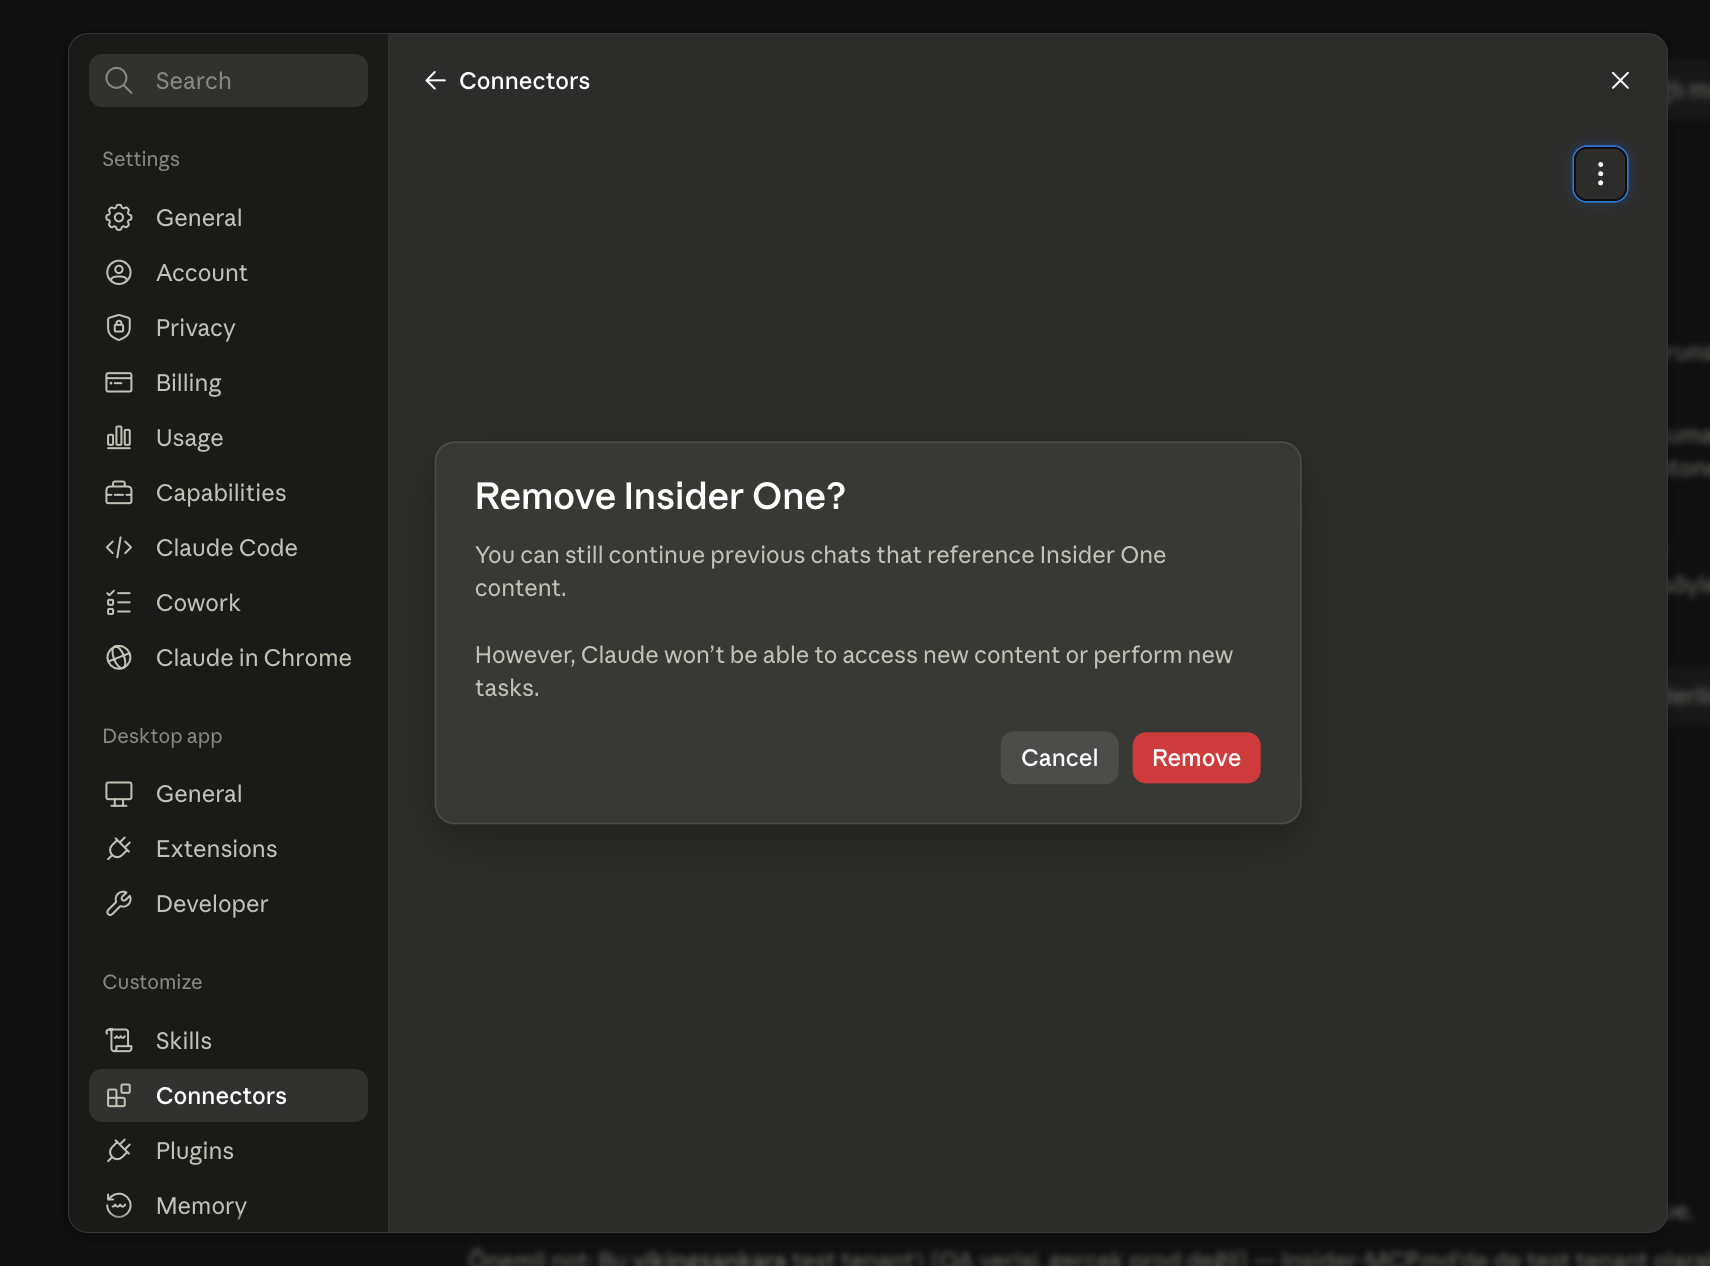Open Developer settings
The width and height of the screenshot is (1710, 1266).
pos(228,903)
